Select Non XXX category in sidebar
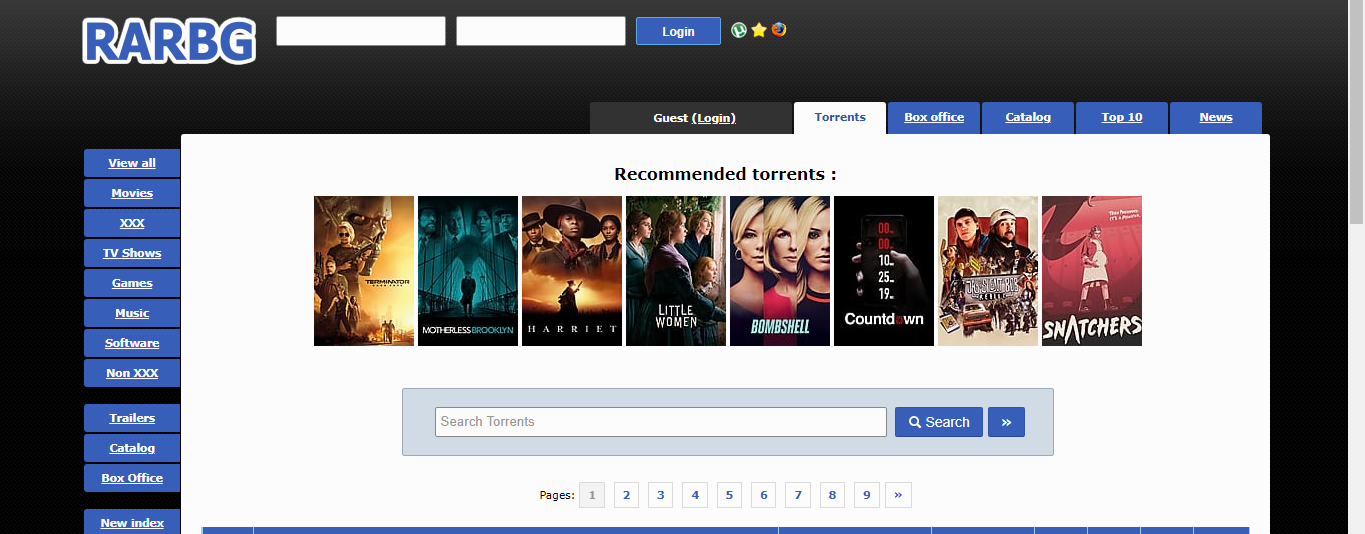 132,373
